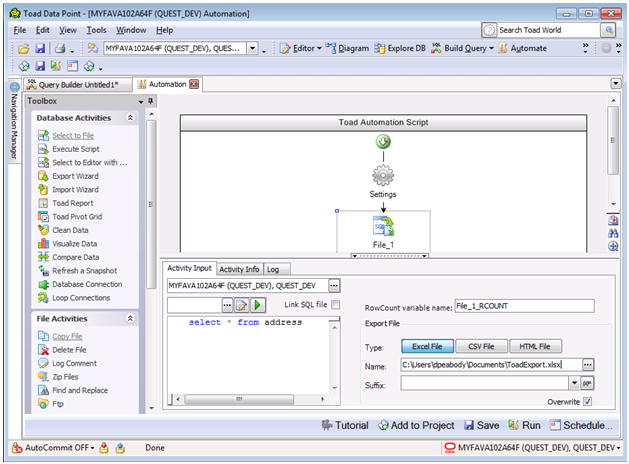
Task: Click the edit SQL pencil icon
Action: pos(242,305)
